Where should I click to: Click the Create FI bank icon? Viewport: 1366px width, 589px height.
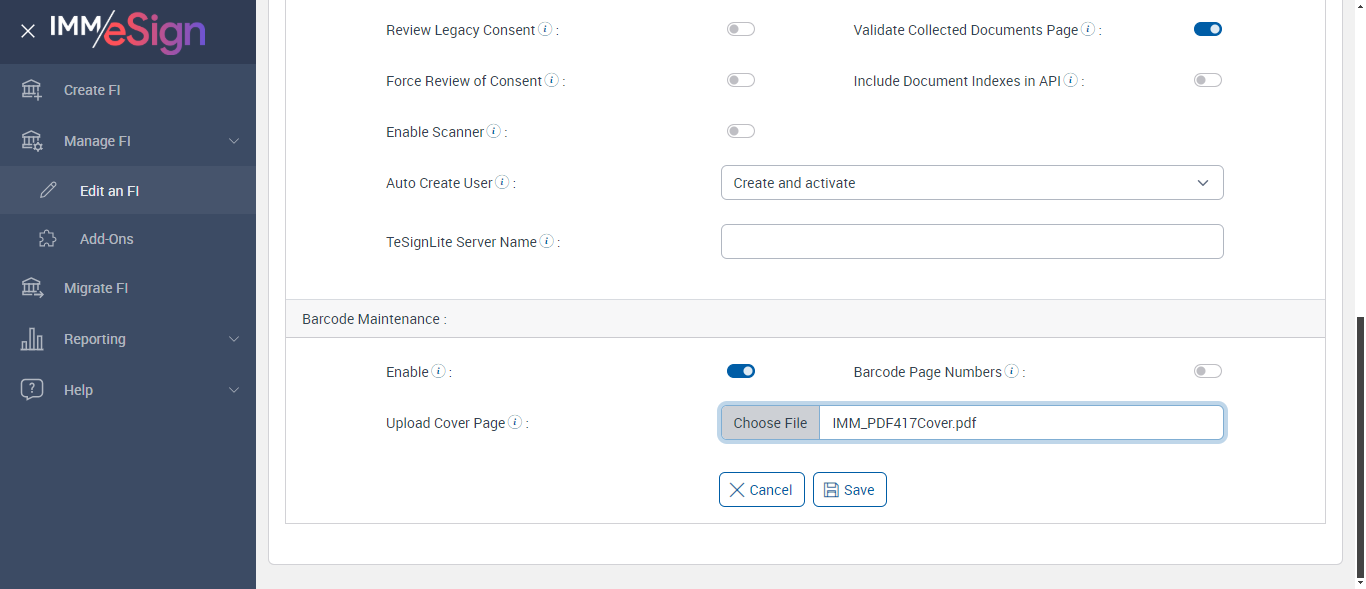[32, 90]
